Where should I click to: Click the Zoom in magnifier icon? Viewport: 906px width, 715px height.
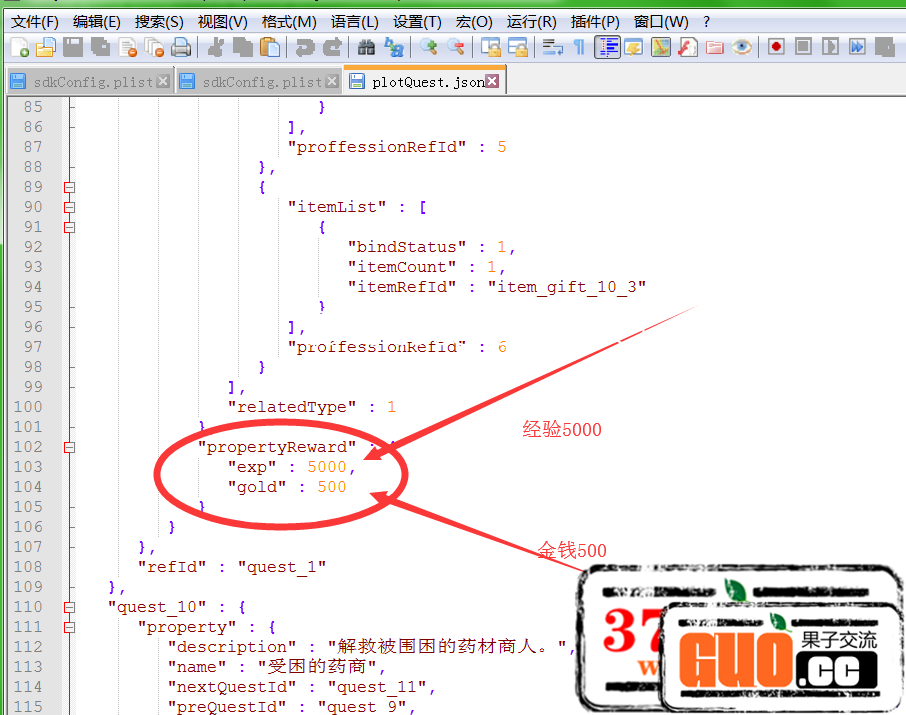tap(429, 46)
